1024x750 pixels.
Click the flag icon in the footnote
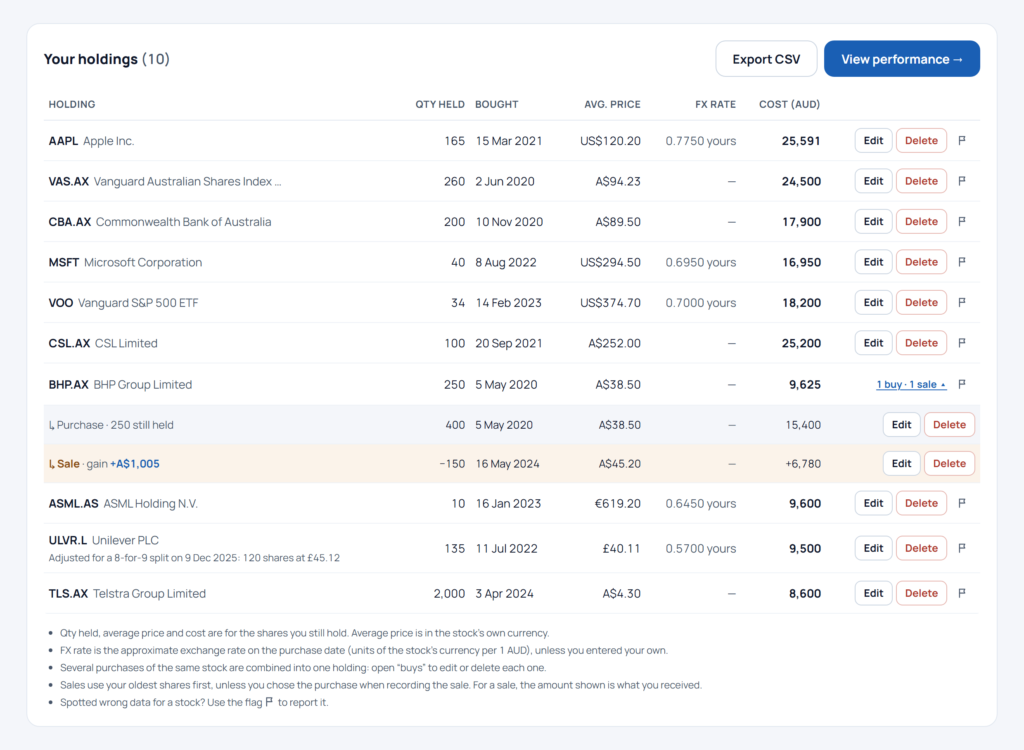[x=269, y=702]
